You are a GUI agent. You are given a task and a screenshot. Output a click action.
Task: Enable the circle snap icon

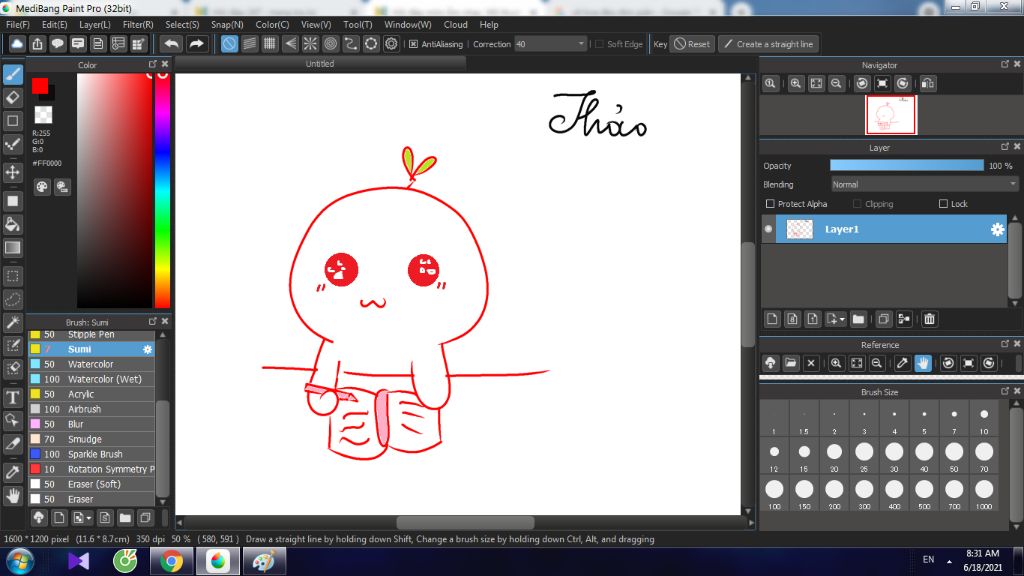click(x=330, y=44)
